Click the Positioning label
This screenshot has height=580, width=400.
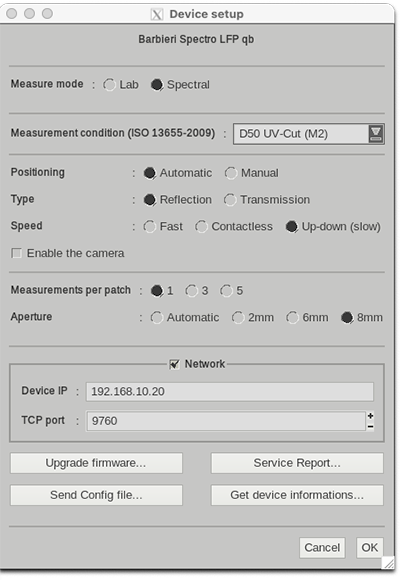(x=38, y=172)
